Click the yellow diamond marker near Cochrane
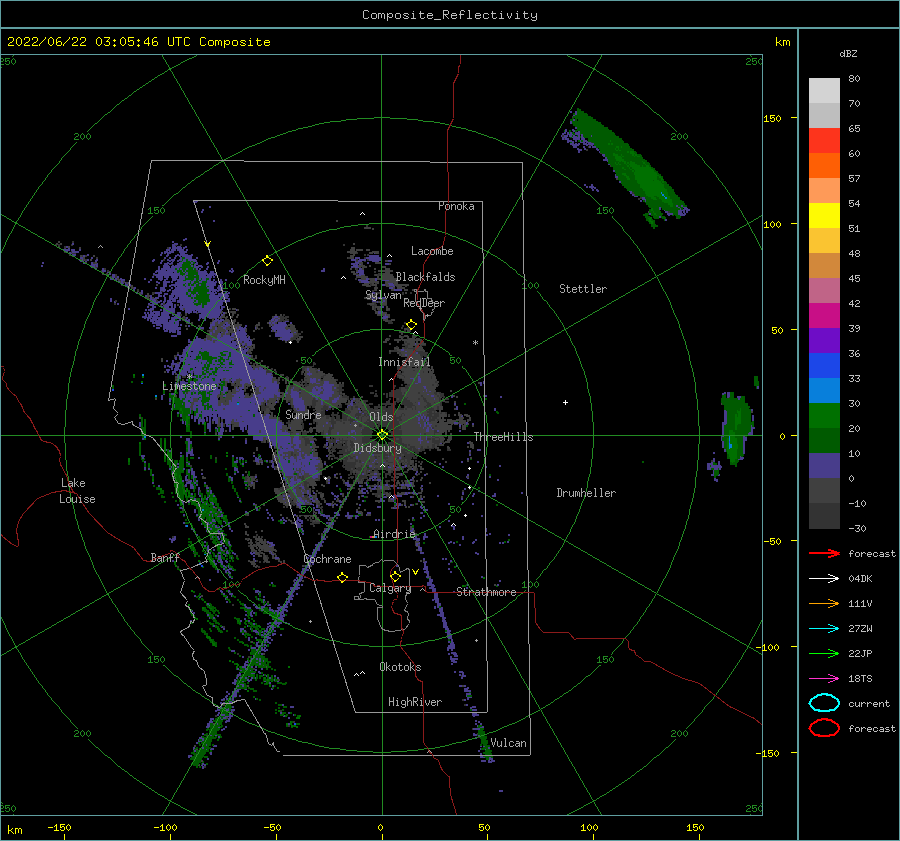 tap(343, 577)
